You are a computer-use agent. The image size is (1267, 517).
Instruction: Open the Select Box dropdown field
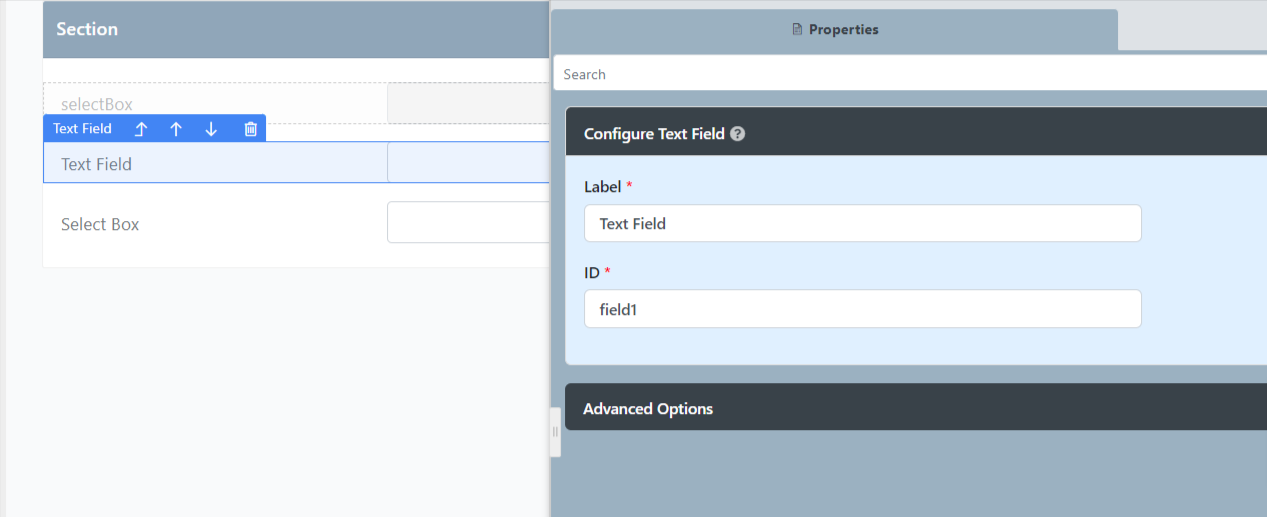tap(468, 223)
